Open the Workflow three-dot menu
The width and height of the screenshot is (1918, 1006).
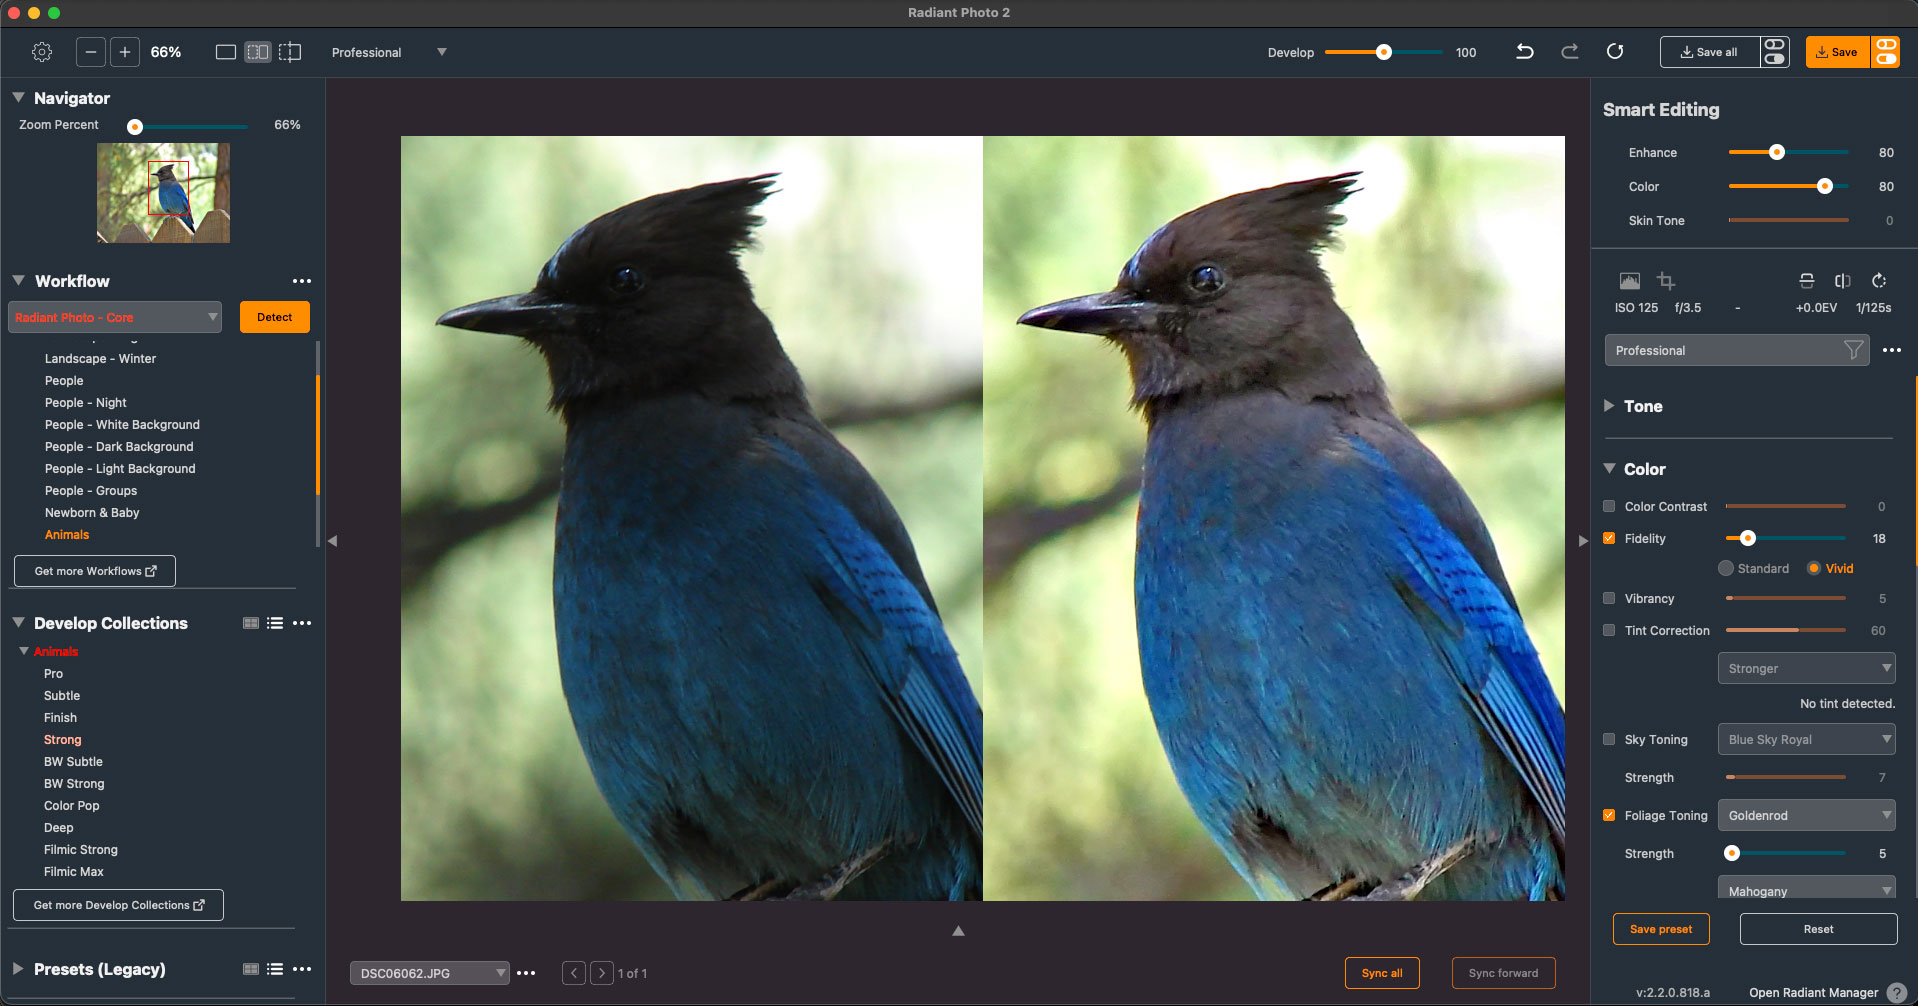click(x=302, y=281)
